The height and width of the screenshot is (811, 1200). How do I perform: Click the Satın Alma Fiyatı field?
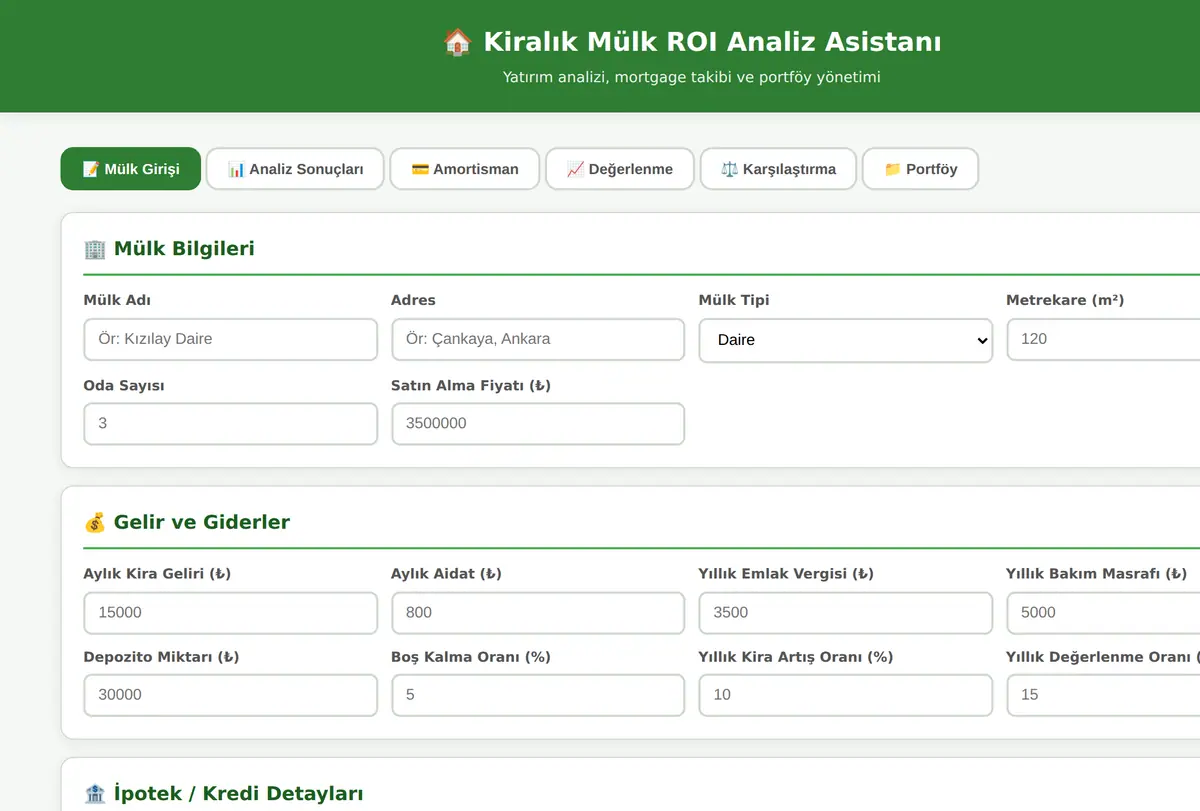(x=538, y=423)
